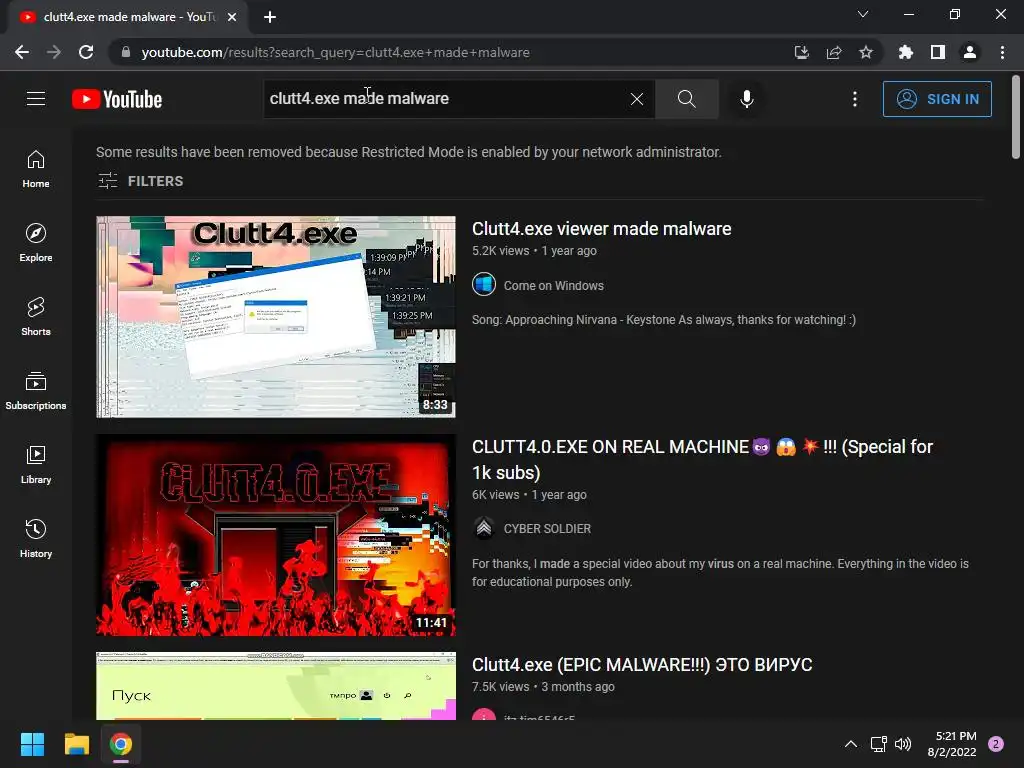This screenshot has height=768, width=1024.
Task: Open Explore in the sidebar
Action: pyautogui.click(x=36, y=243)
